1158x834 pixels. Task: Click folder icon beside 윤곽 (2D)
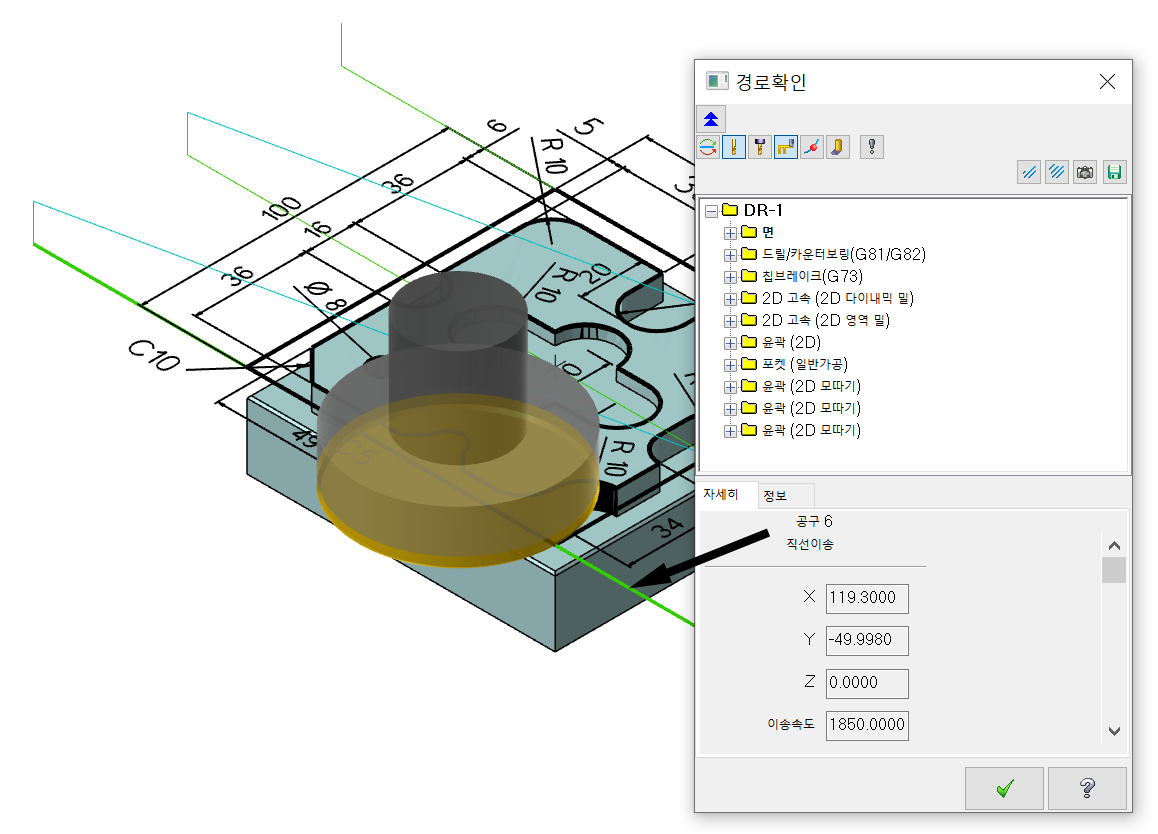pyautogui.click(x=749, y=342)
